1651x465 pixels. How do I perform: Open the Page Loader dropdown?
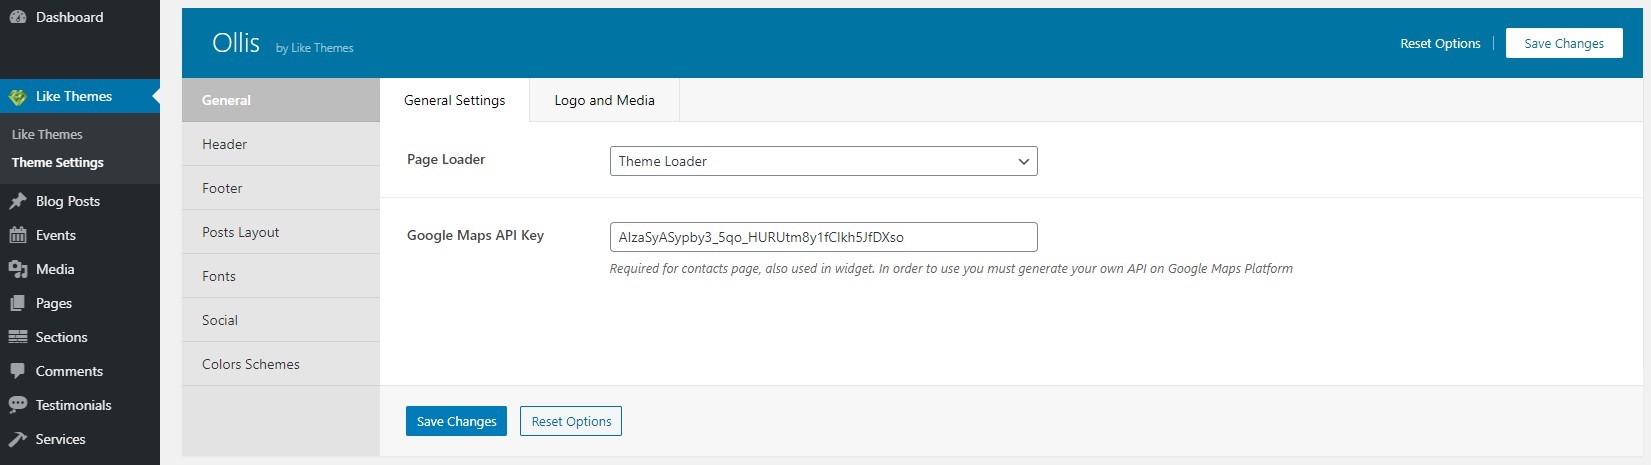(x=823, y=161)
